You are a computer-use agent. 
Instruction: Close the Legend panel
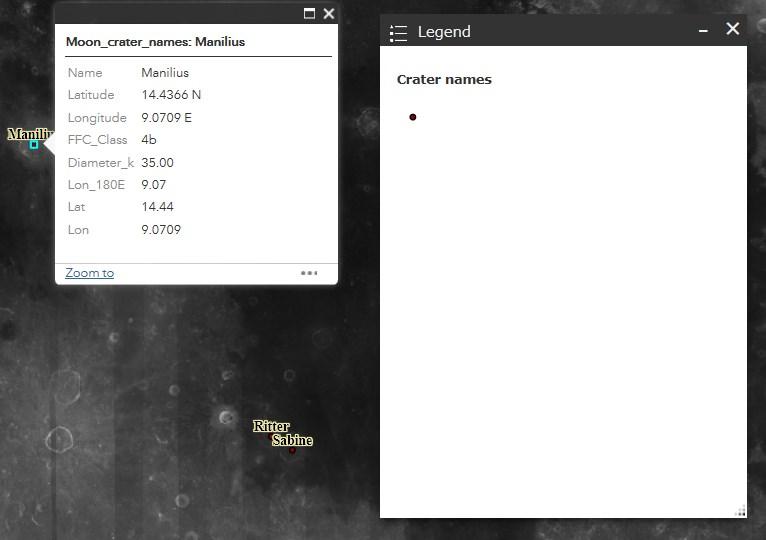point(733,29)
